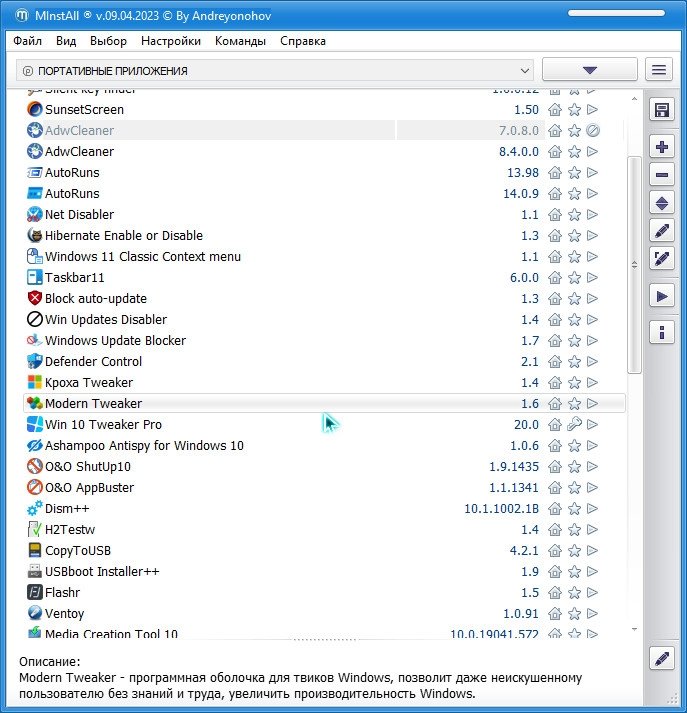This screenshot has width=687, height=713.
Task: Run Dism++ with its play arrow
Action: (592, 508)
